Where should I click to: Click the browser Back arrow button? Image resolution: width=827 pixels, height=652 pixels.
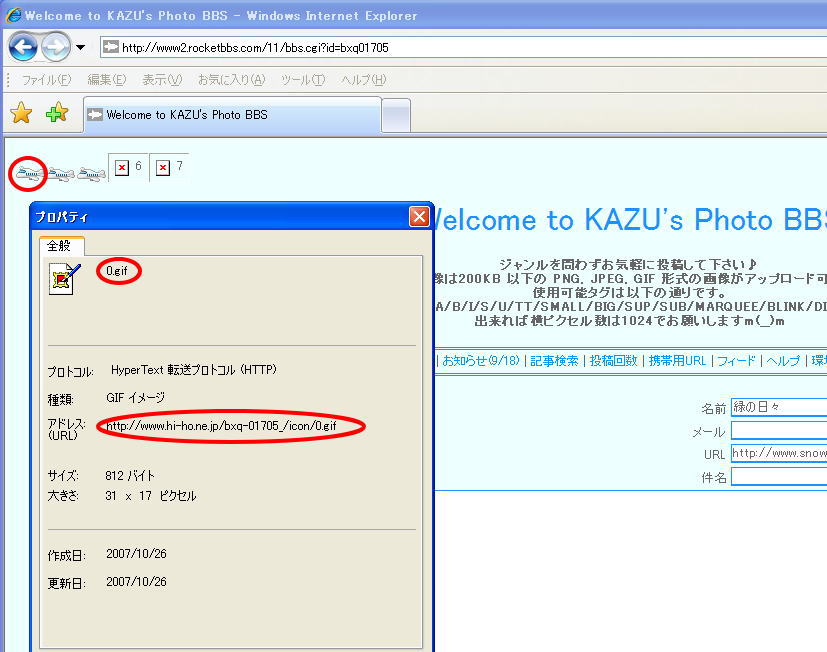click(x=23, y=46)
